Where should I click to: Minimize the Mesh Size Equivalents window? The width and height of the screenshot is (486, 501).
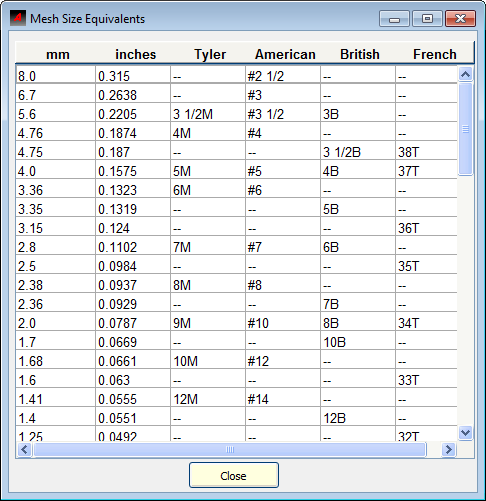(x=394, y=19)
